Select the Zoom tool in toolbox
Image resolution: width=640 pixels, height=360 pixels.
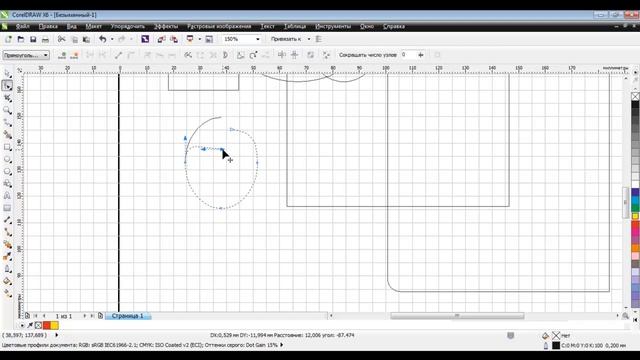pos(7,110)
